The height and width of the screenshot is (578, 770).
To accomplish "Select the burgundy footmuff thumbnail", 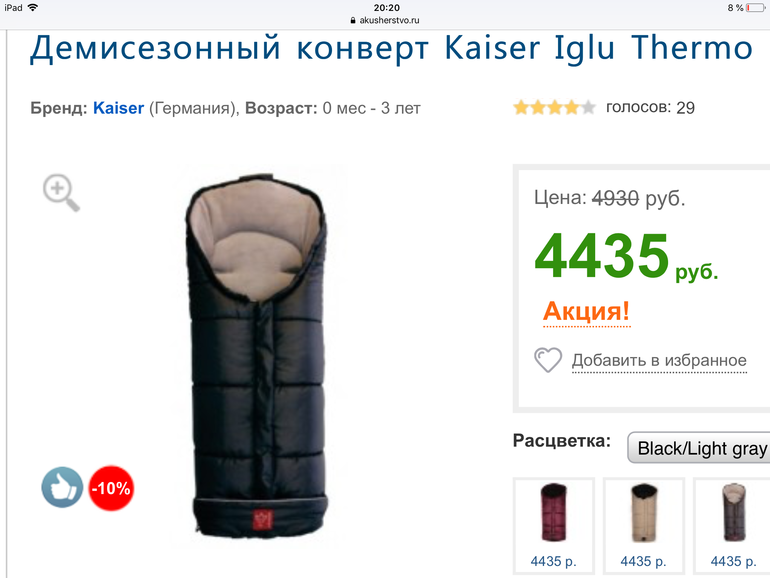I will 553,513.
